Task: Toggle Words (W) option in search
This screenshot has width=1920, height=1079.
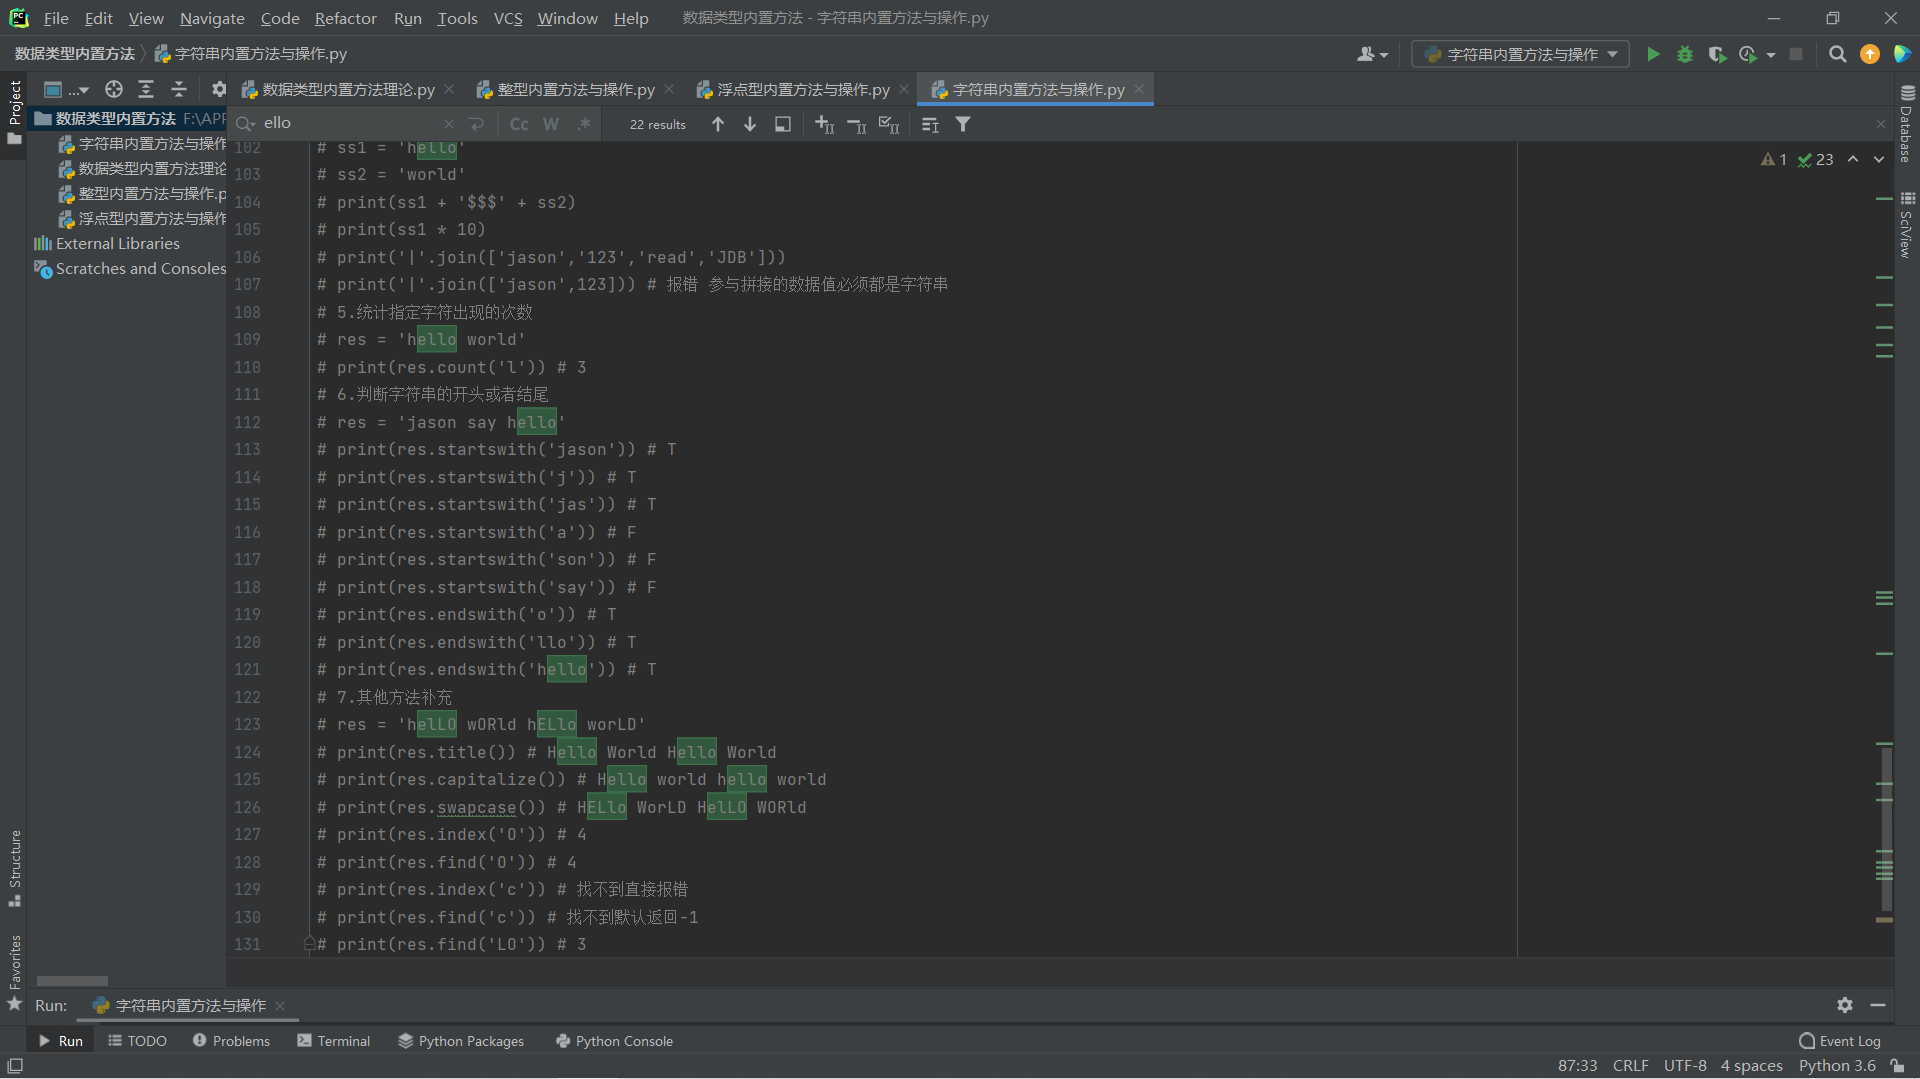Action: (x=551, y=124)
